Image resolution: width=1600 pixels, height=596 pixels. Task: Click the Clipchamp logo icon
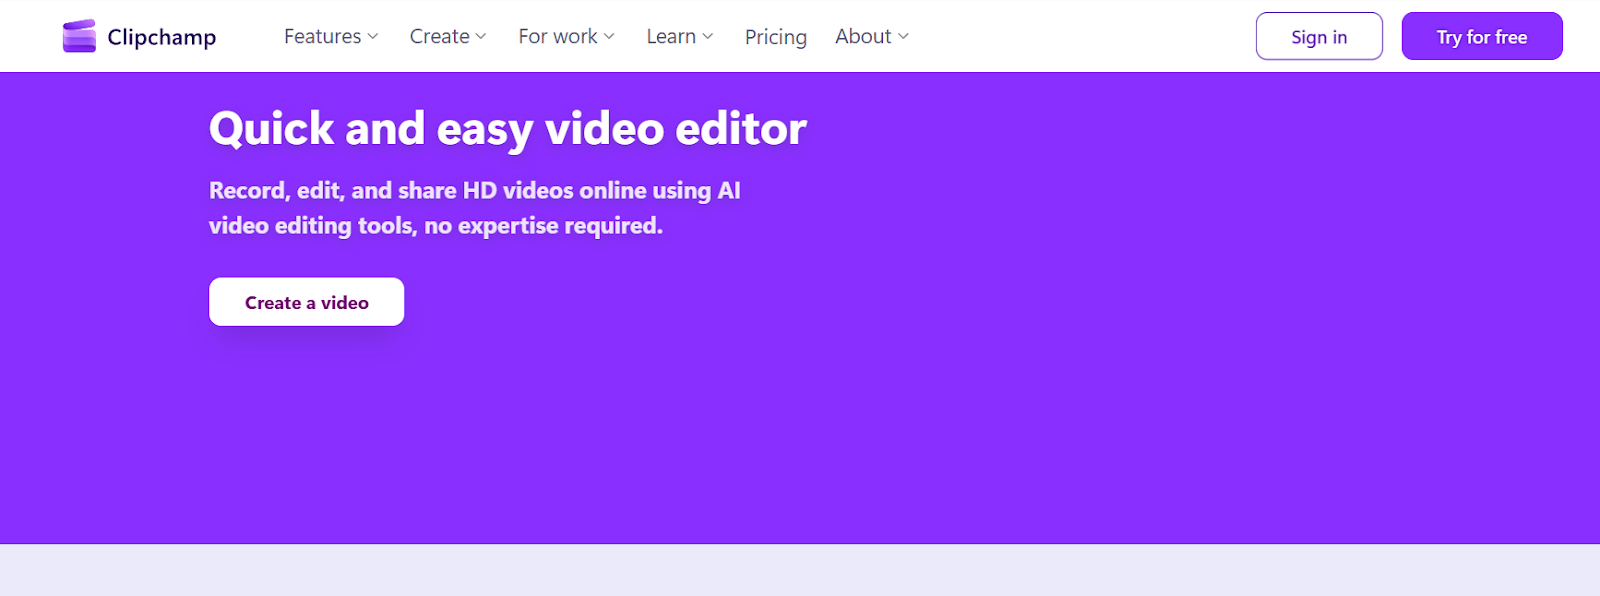coord(79,36)
